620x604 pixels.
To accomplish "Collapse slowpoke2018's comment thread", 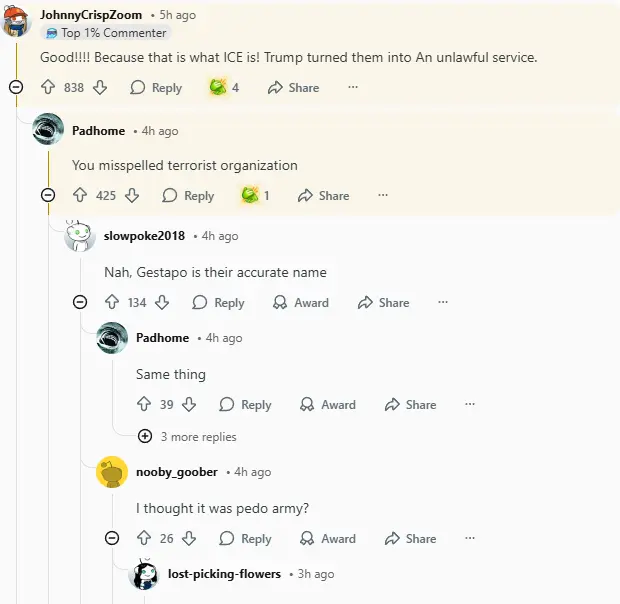I will click(x=80, y=303).
